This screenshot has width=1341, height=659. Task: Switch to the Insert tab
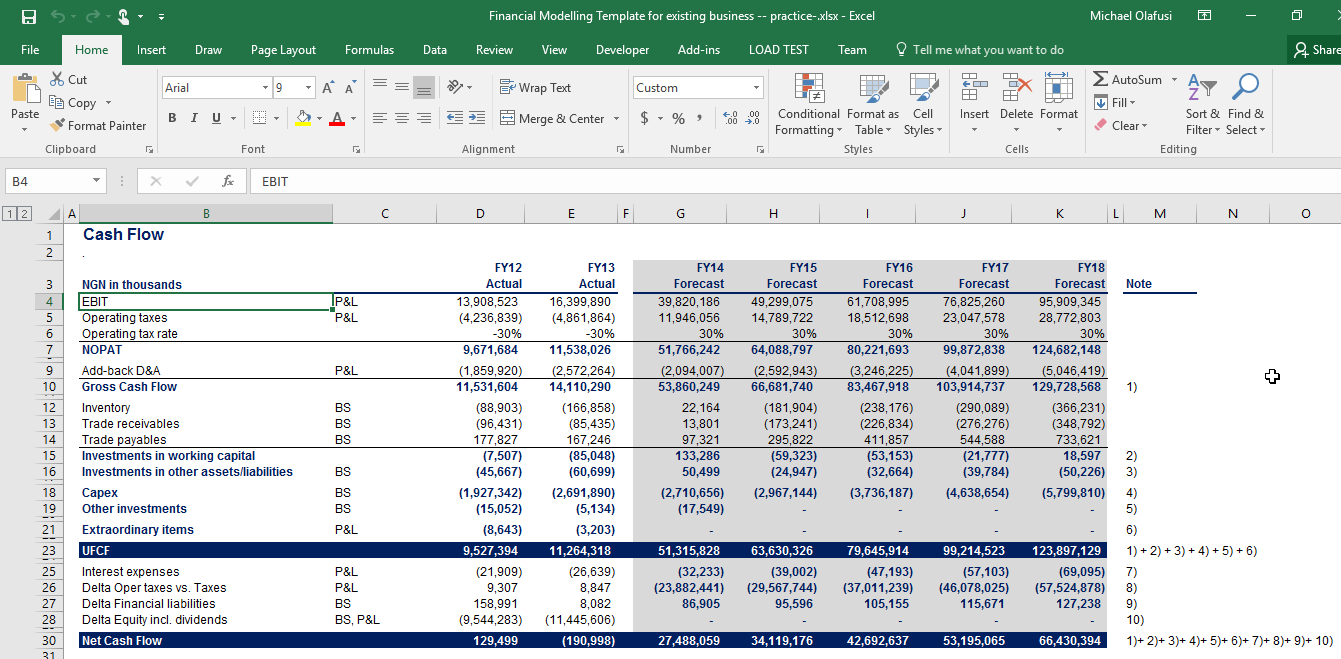click(151, 50)
